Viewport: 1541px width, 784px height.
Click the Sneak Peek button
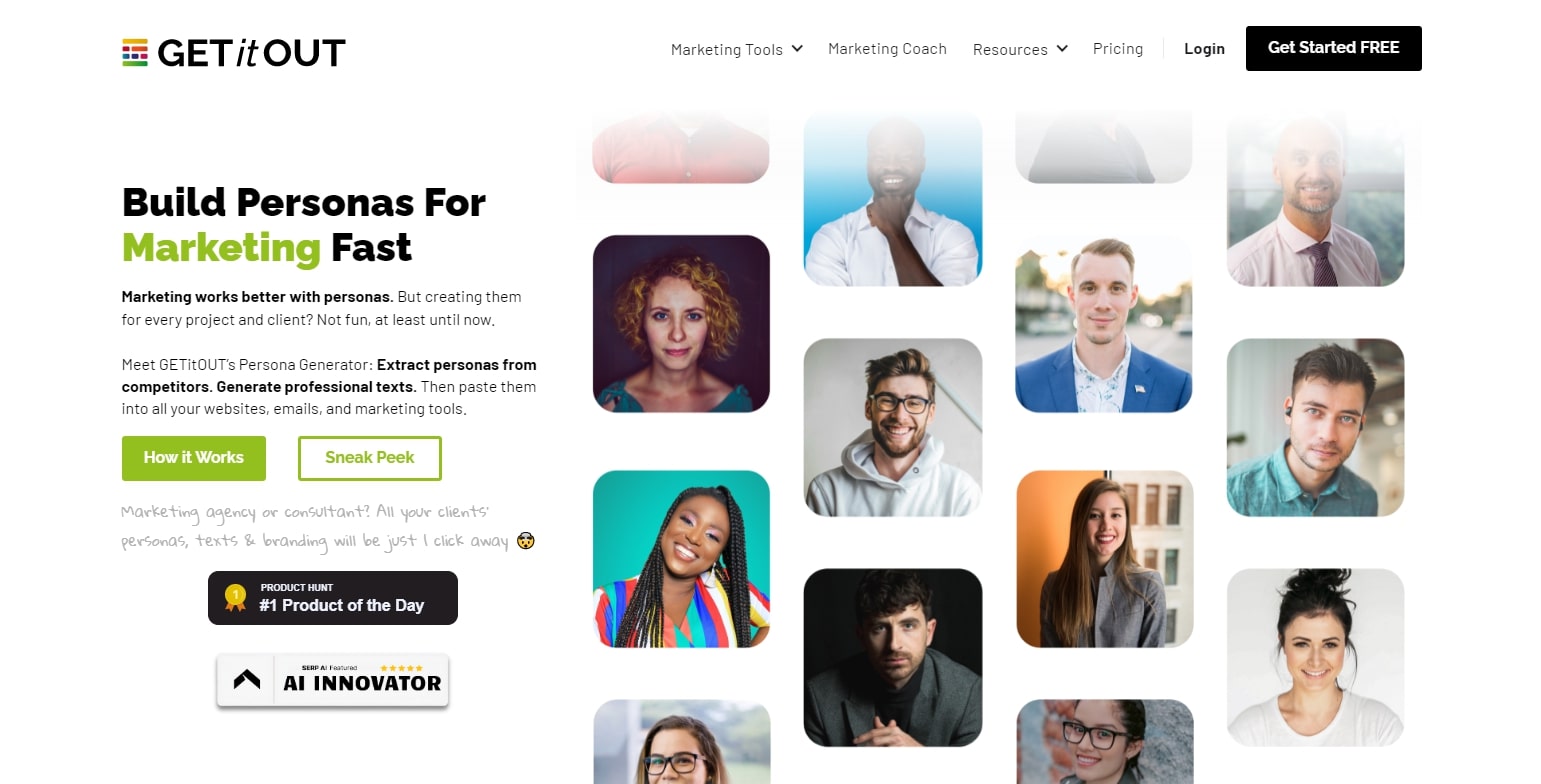tap(370, 458)
